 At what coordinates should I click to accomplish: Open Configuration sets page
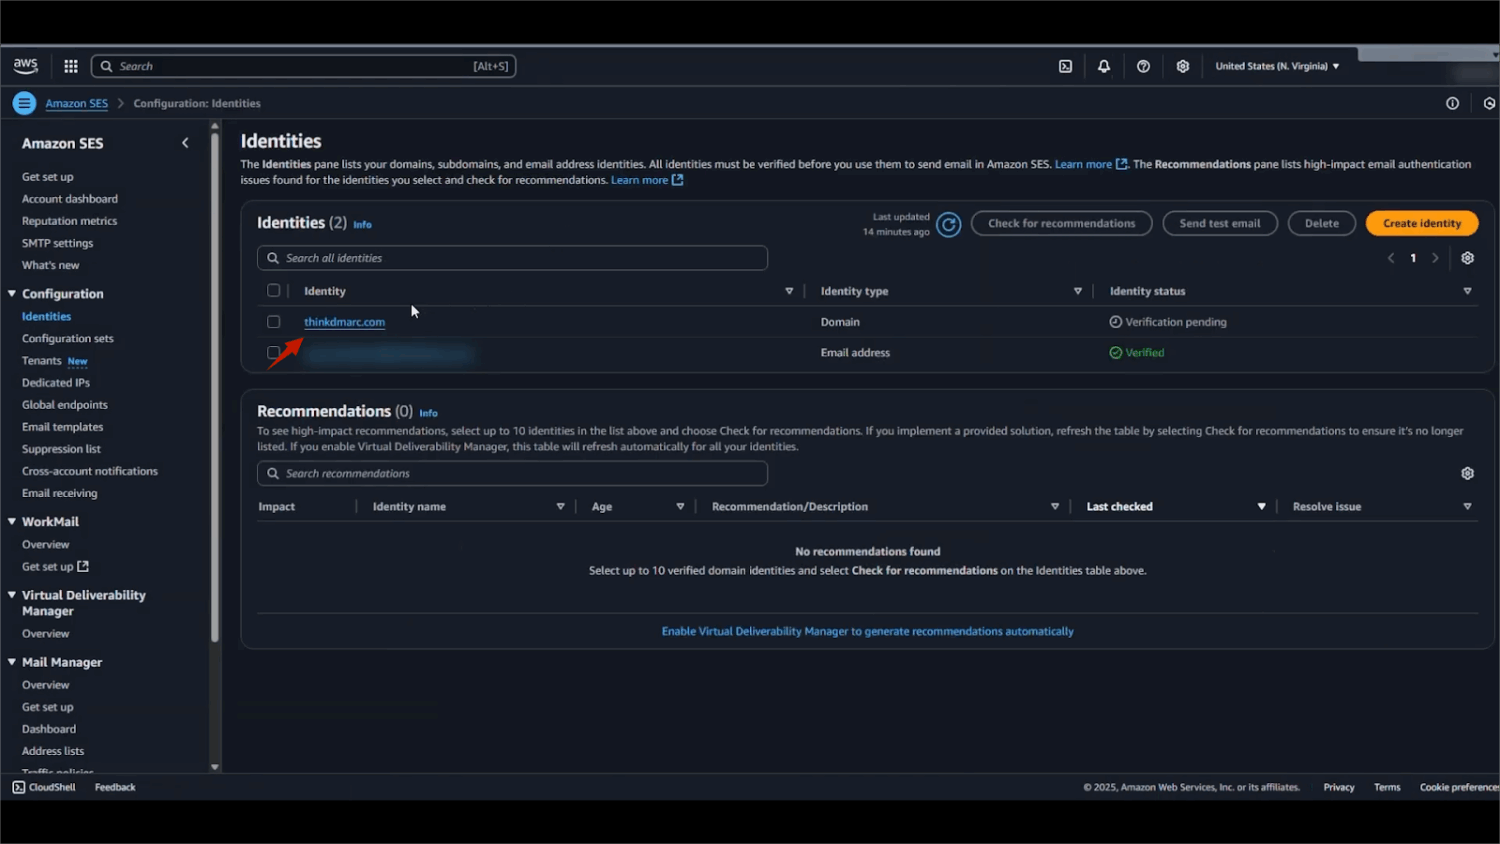[68, 338]
